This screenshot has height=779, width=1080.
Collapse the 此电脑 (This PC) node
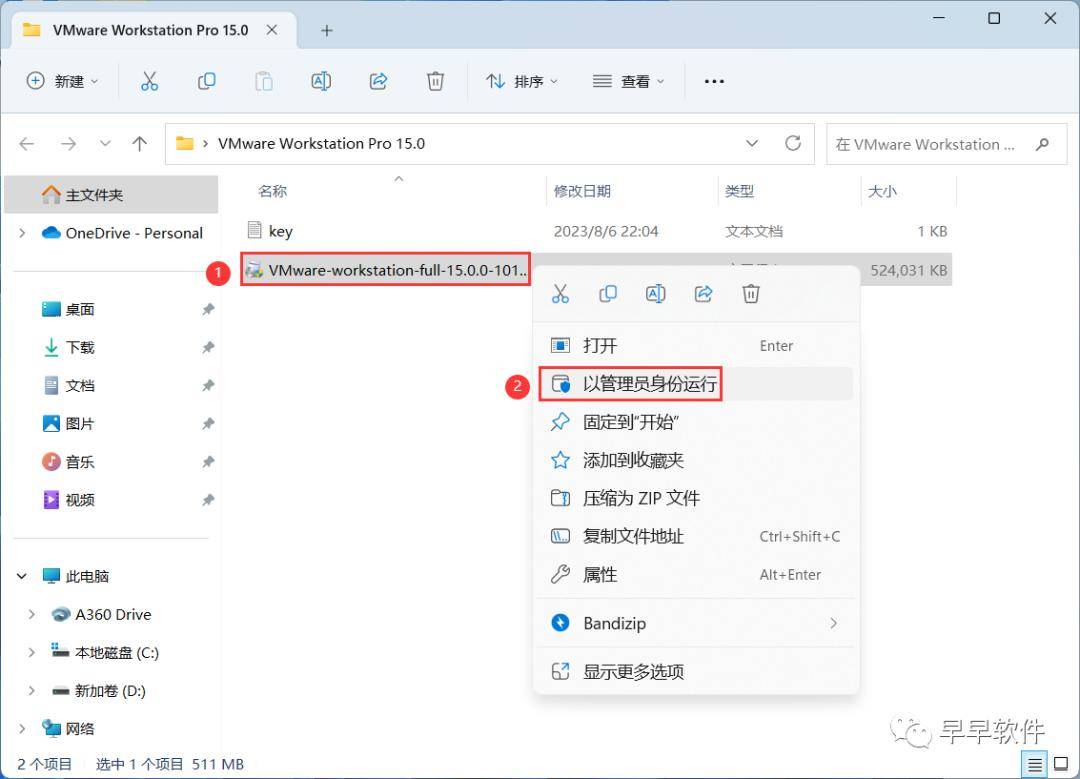[22, 576]
